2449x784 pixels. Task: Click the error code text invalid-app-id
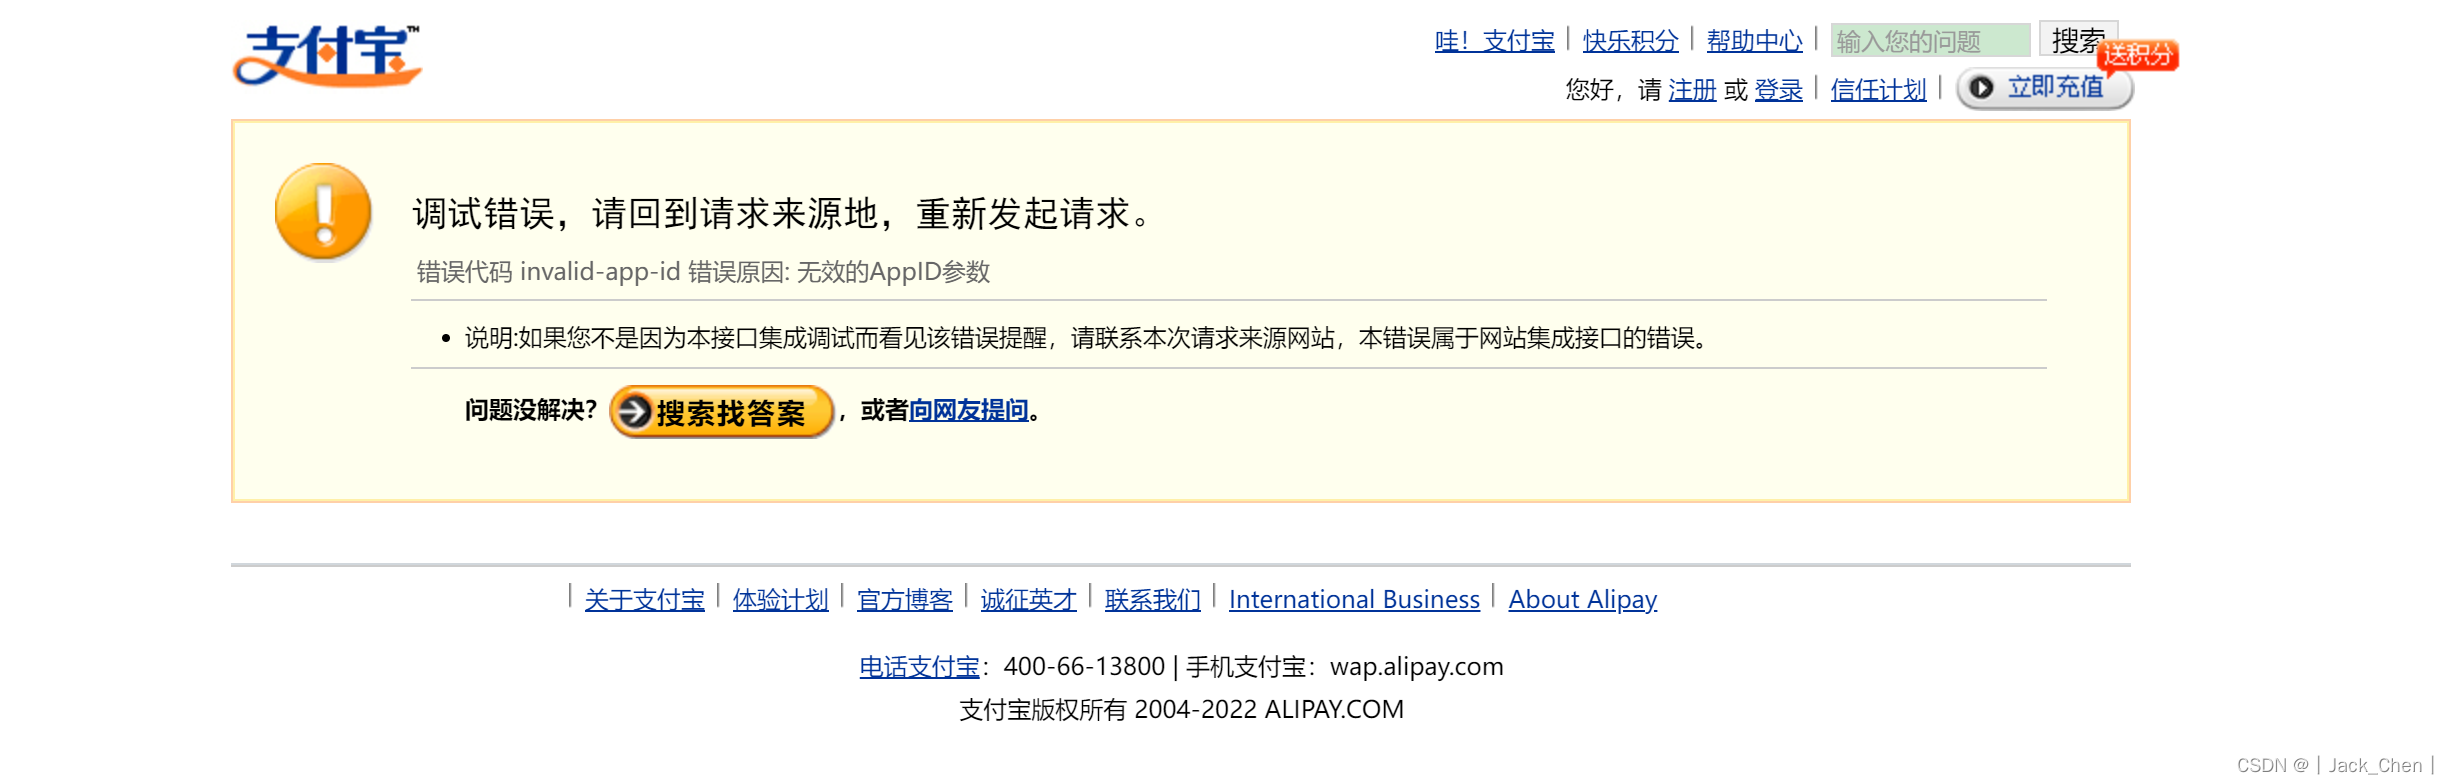pos(600,272)
